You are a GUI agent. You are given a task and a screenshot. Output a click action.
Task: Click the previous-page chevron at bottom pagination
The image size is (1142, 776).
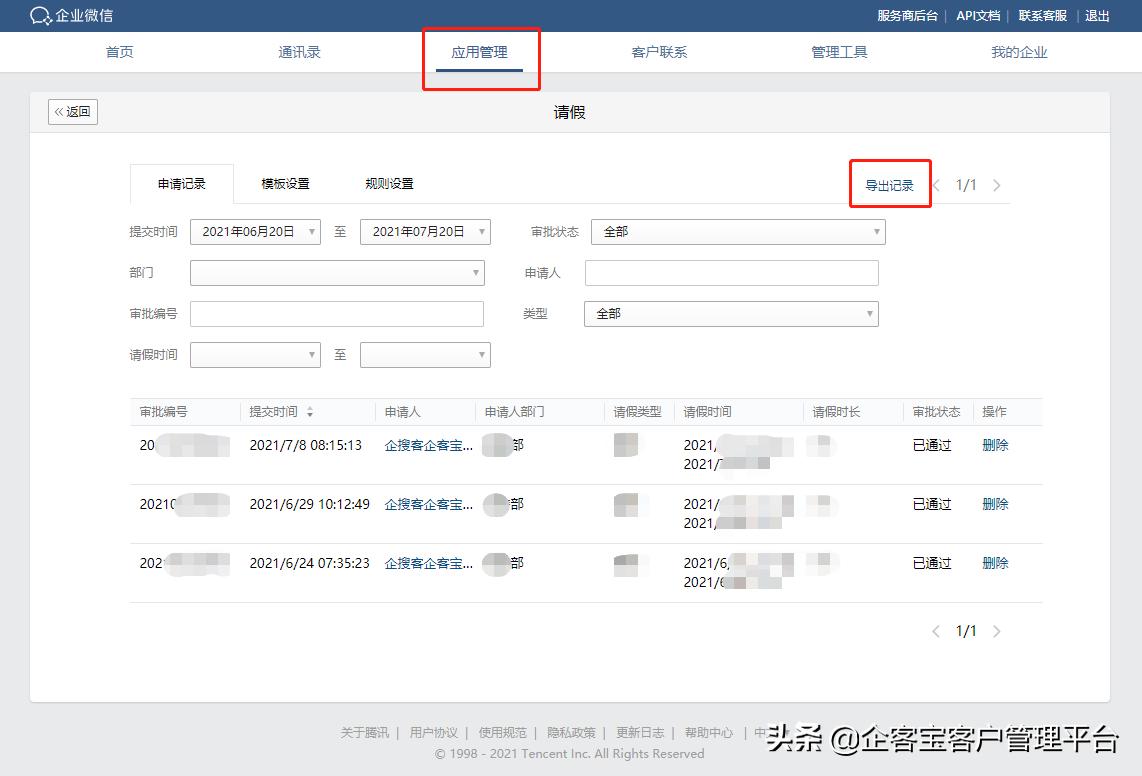click(936, 631)
